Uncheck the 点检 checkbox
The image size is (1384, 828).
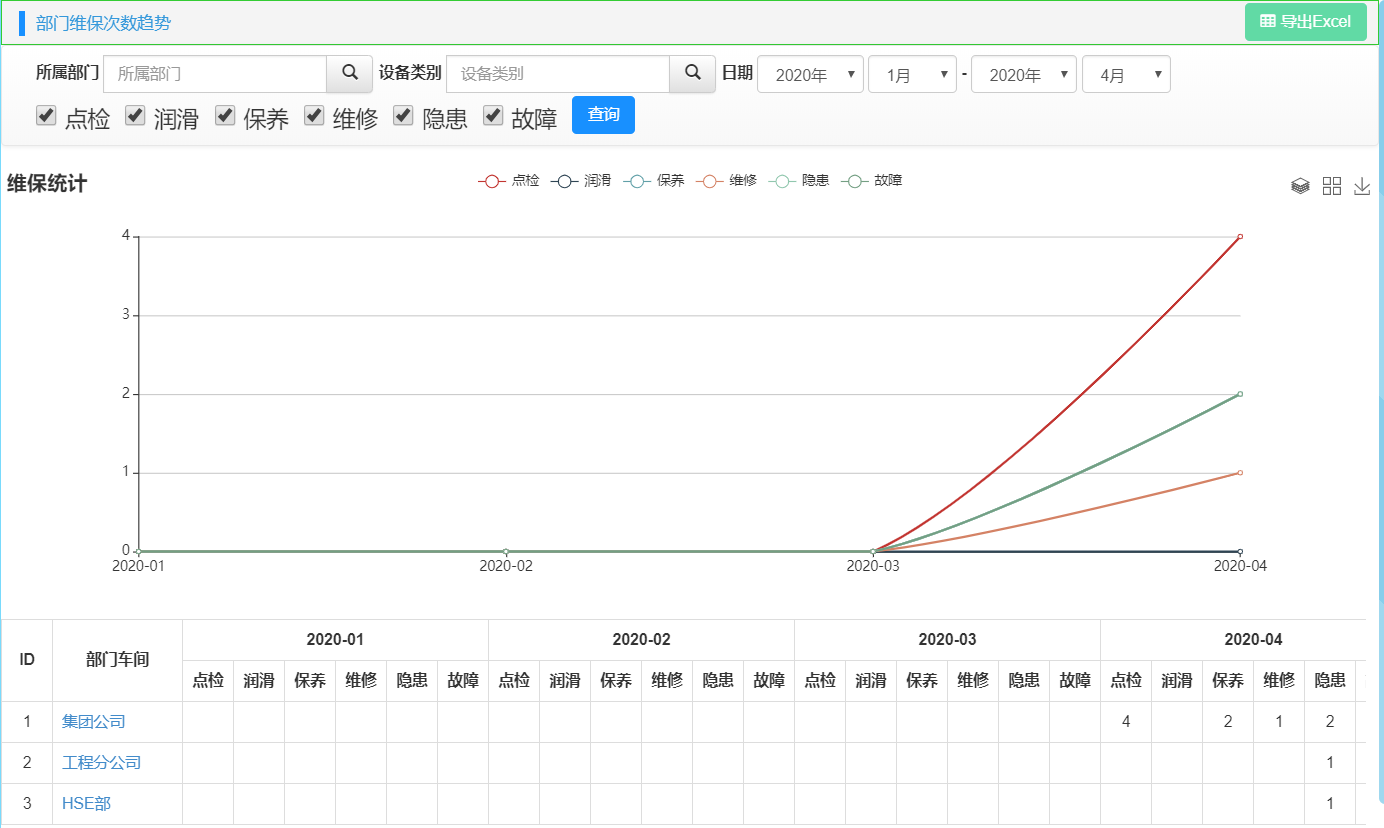(x=46, y=116)
